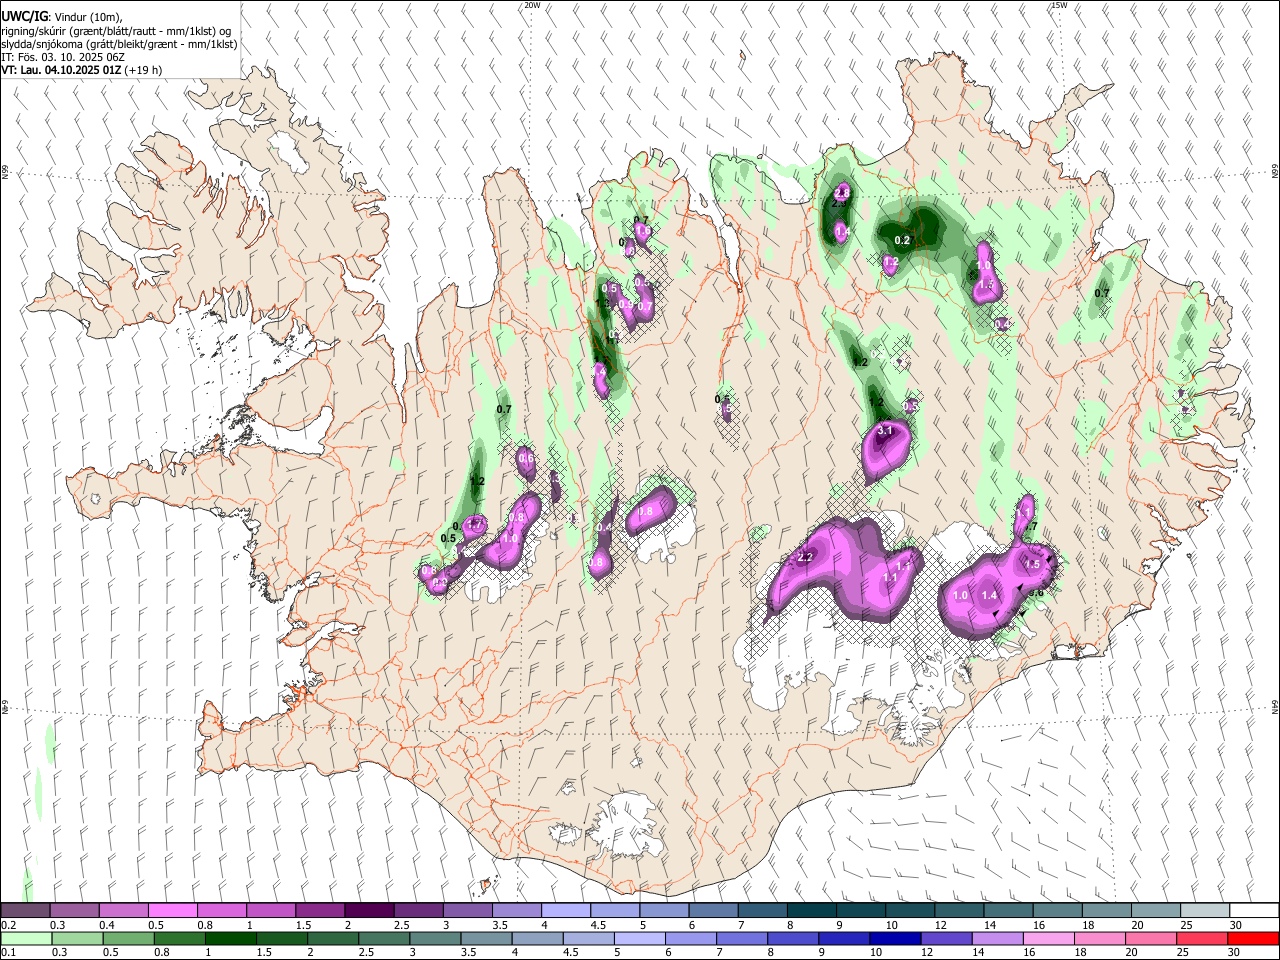1280x960 pixels.
Task: Click the '0.2' label in upper legend row
Action: [x=9, y=925]
